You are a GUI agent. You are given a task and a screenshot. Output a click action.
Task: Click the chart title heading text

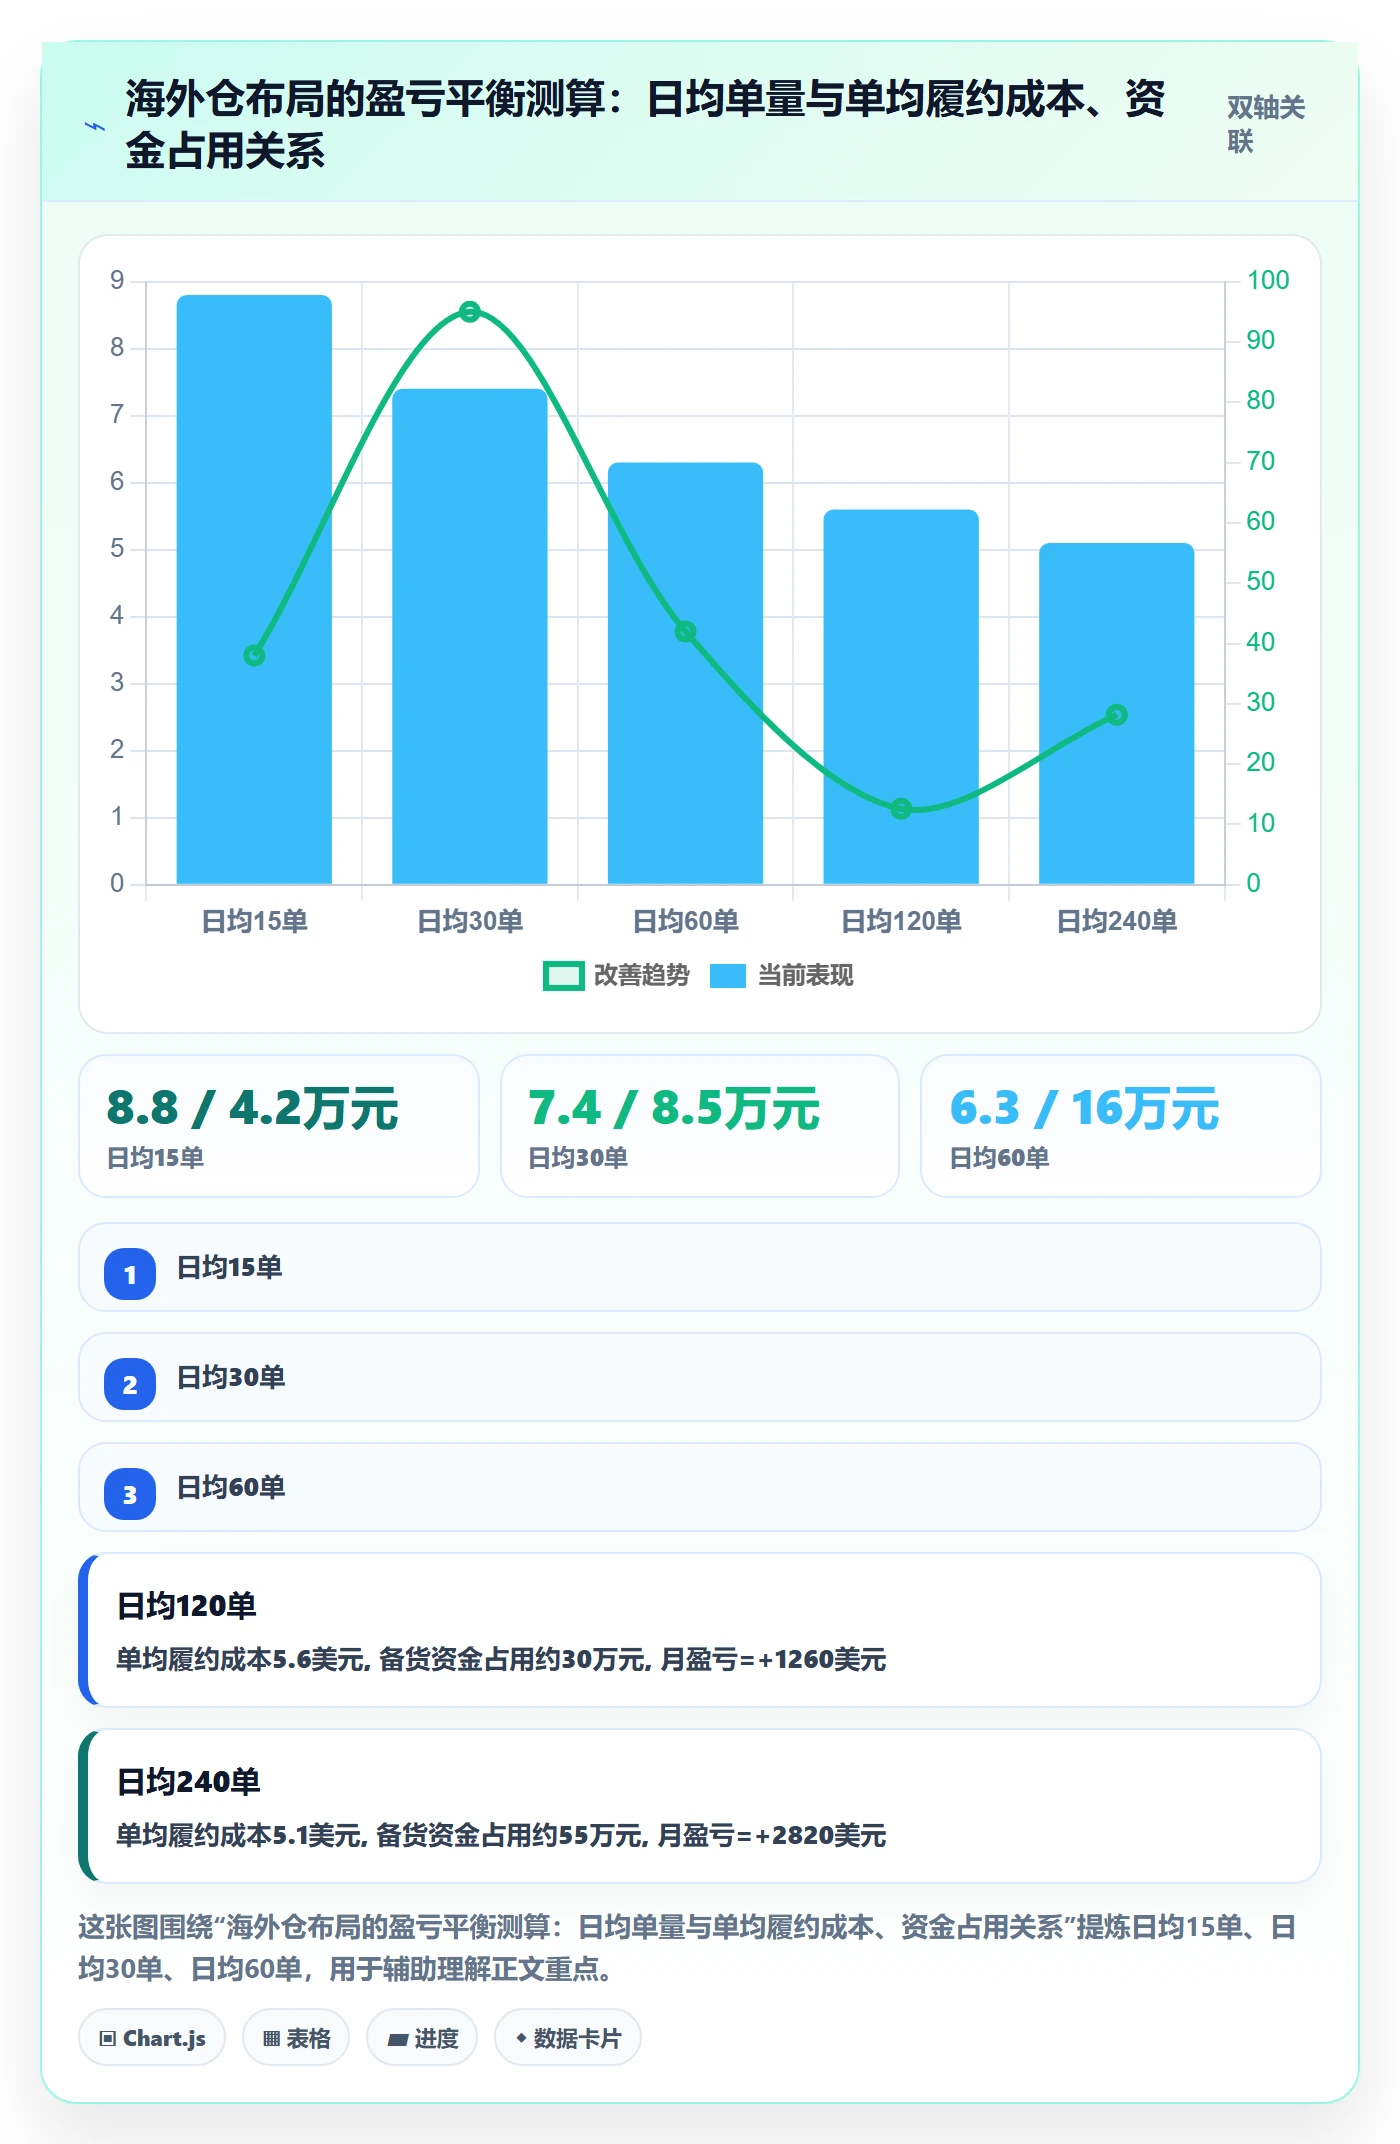coord(645,125)
